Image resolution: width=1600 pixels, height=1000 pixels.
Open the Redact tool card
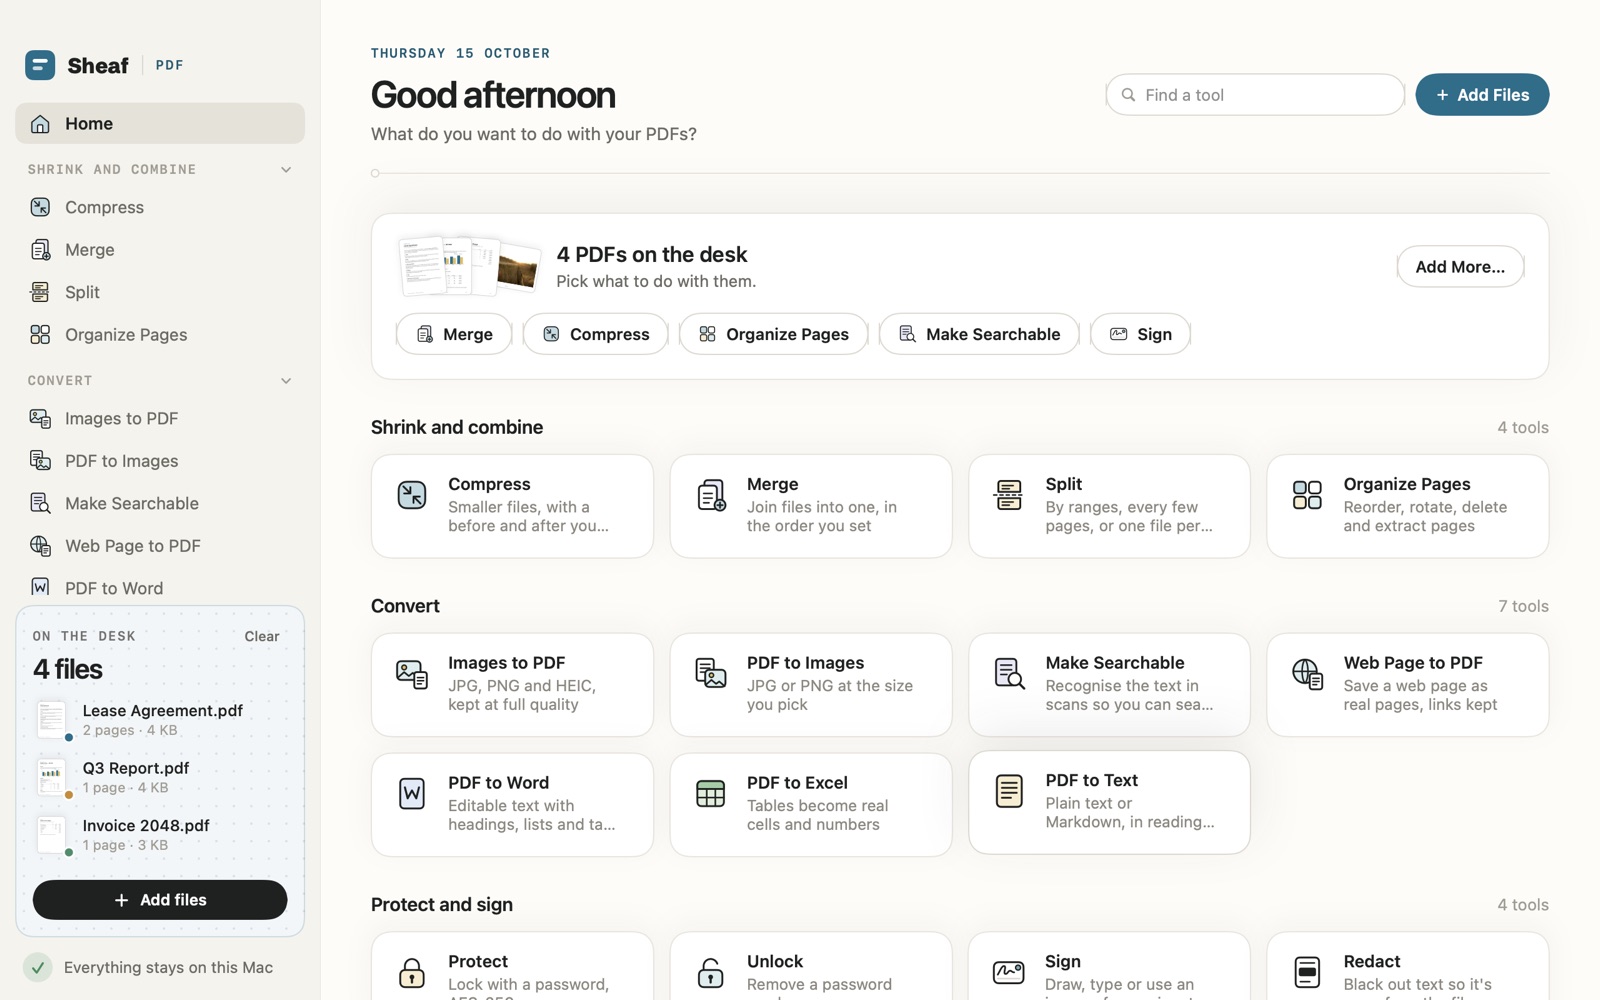[1408, 967]
